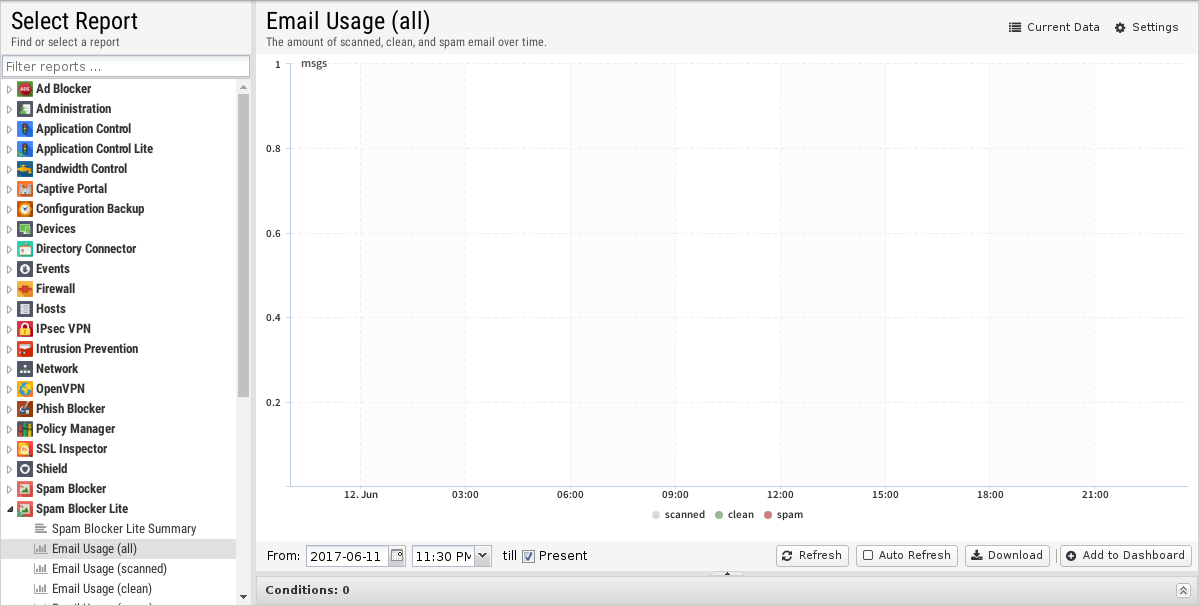Click the Spam Blocker Lite icon
The height and width of the screenshot is (606, 1199).
click(x=24, y=509)
